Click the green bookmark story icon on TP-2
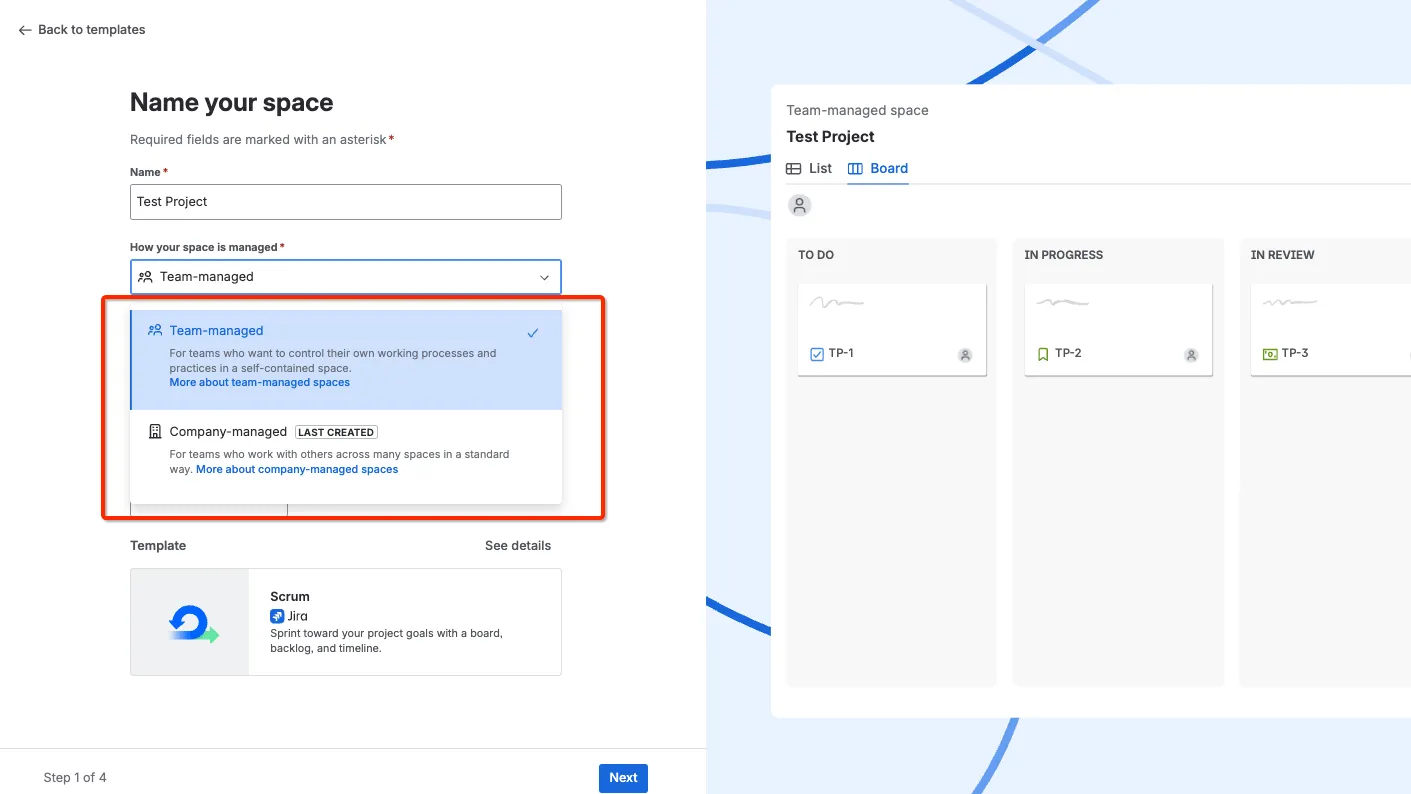This screenshot has height=794, width=1411. tap(1043, 354)
